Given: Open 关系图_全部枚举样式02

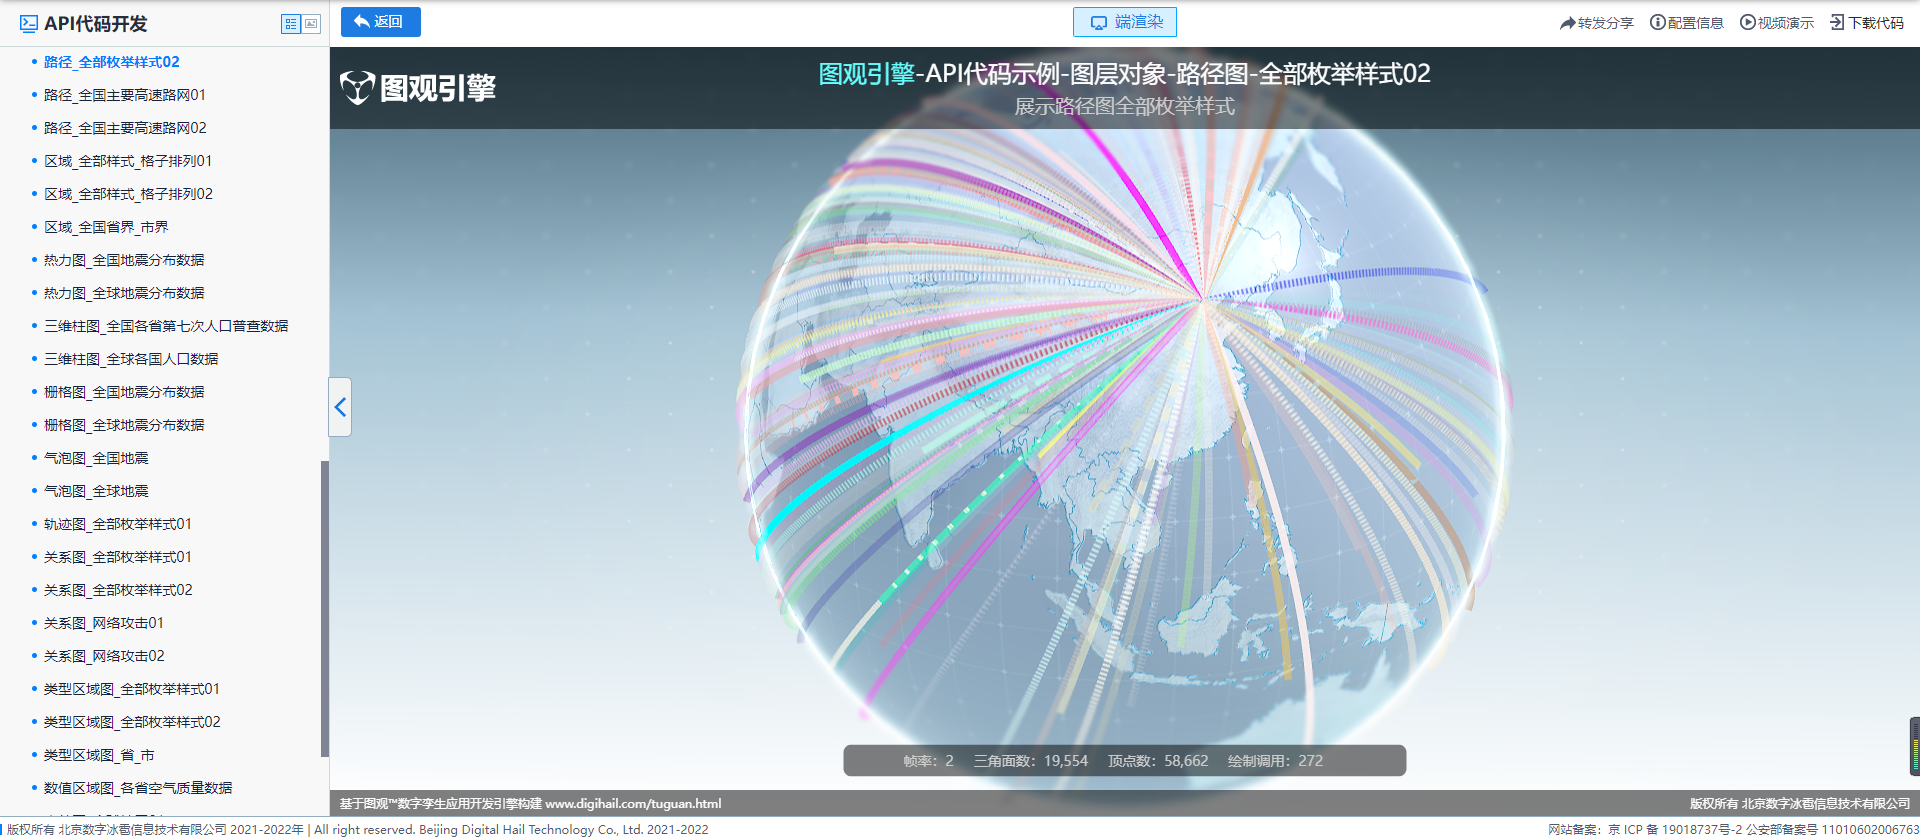Looking at the screenshot, I should point(118,590).
